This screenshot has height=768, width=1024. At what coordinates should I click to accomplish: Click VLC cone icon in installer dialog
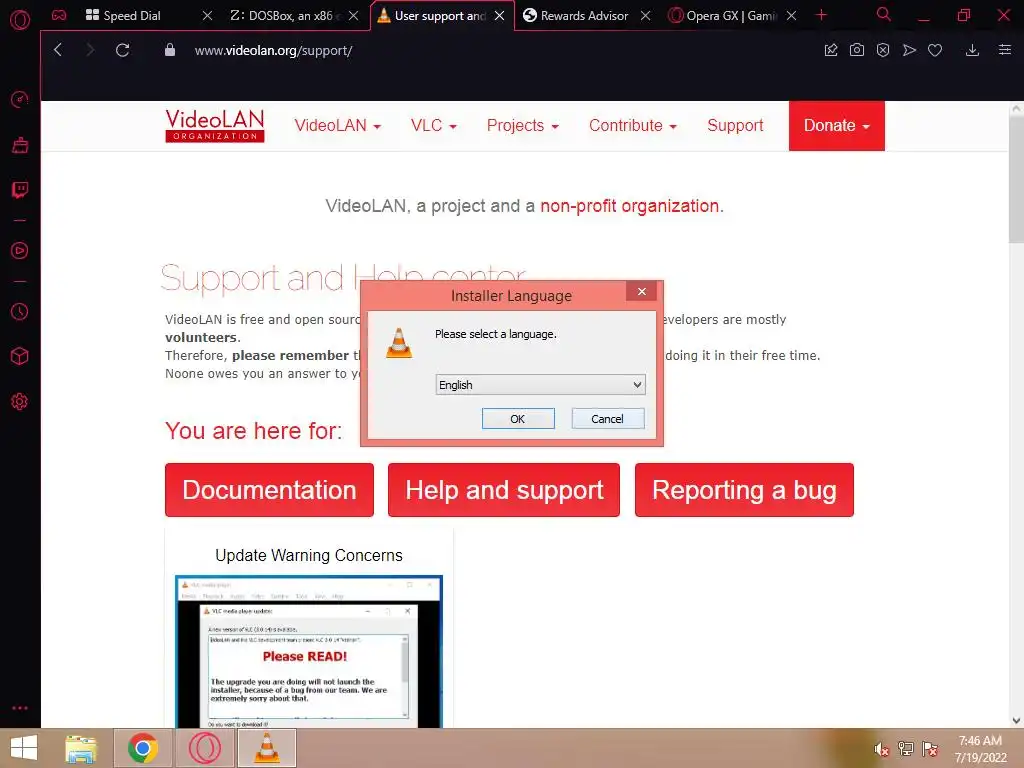pyautogui.click(x=399, y=342)
